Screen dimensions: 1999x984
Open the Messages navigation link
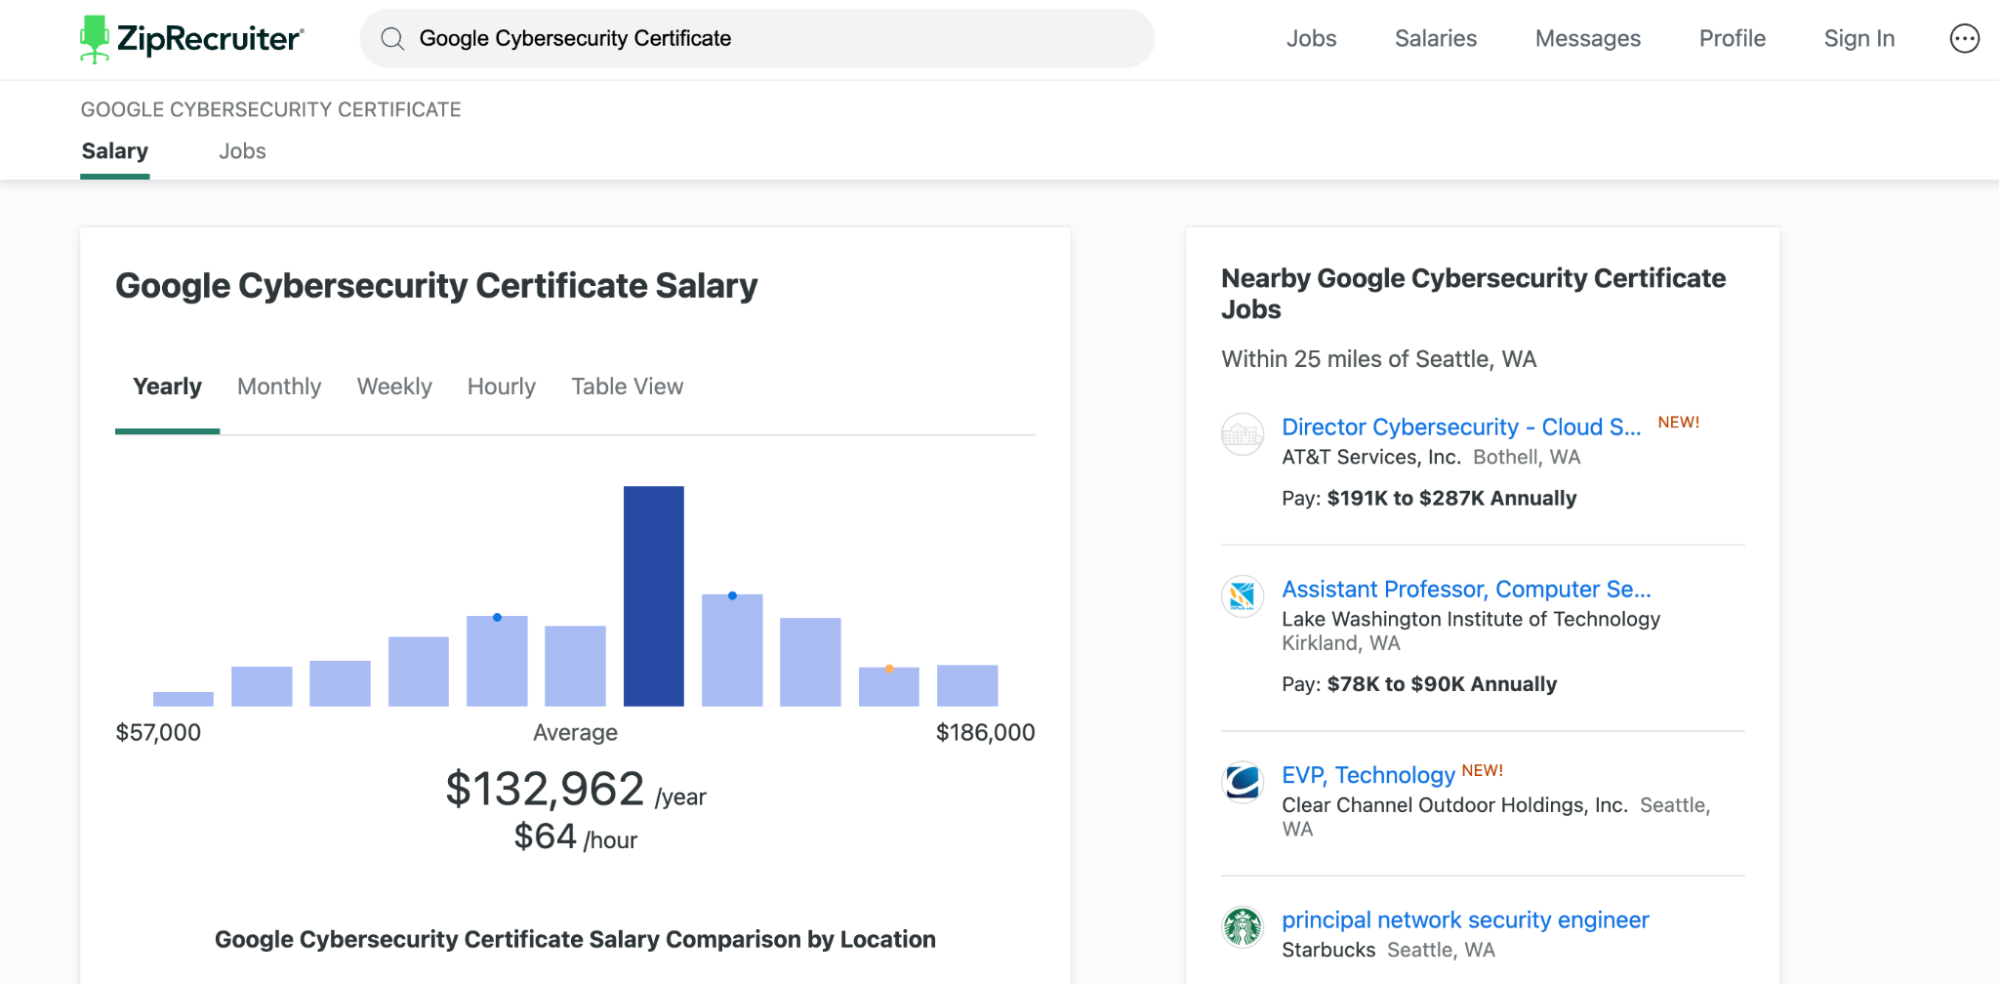[x=1588, y=39]
